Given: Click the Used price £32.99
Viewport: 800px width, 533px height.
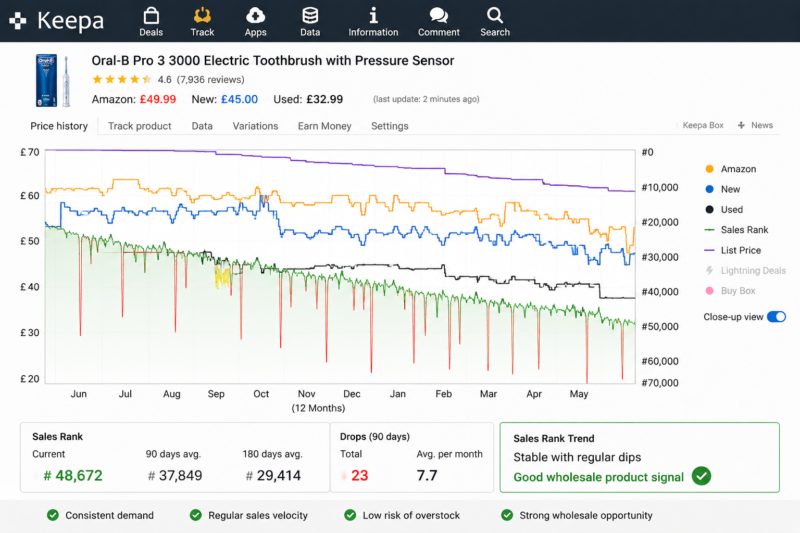Looking at the screenshot, I should (x=324, y=99).
